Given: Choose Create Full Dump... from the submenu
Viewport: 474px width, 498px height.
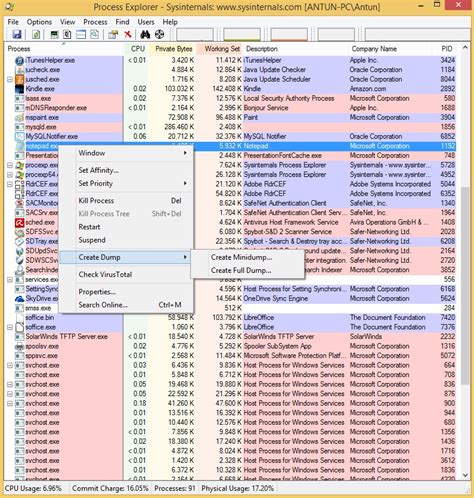Looking at the screenshot, I should (248, 270).
